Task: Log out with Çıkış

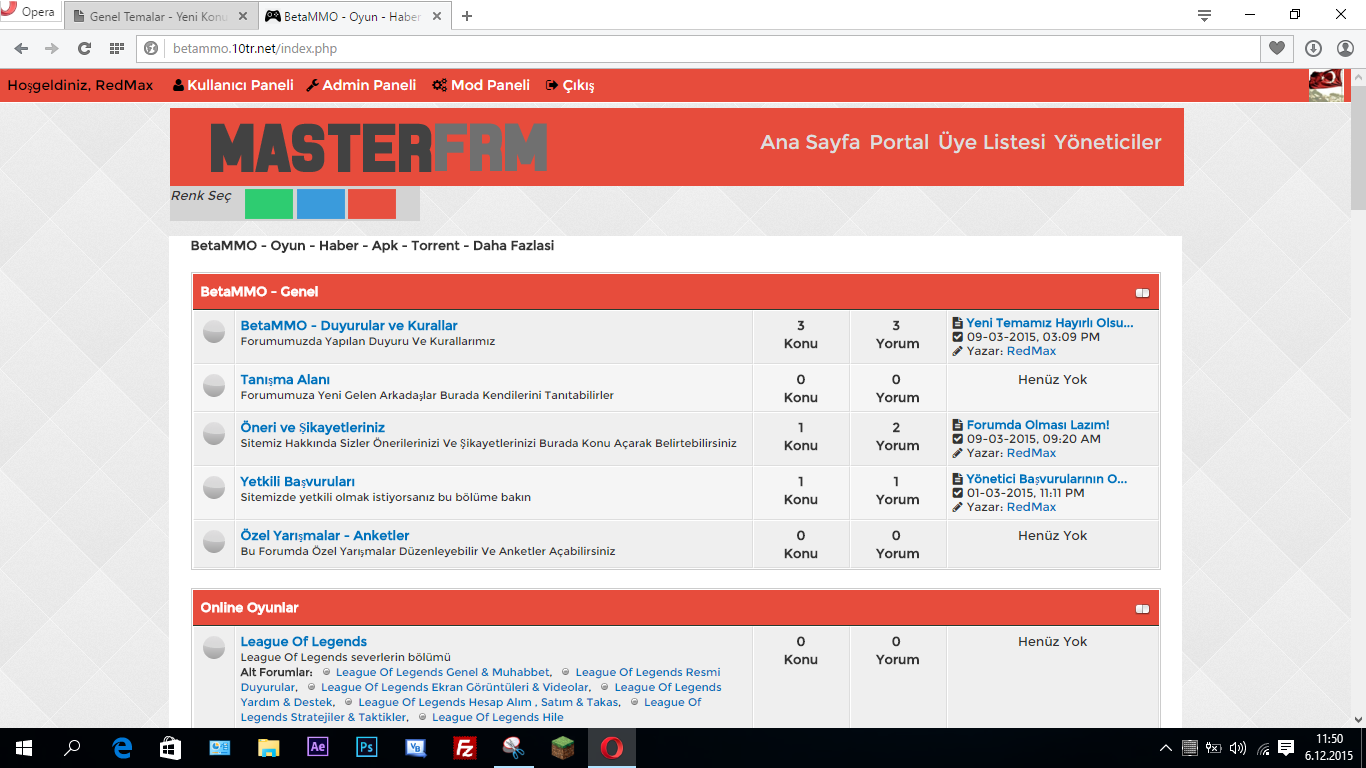Action: coord(570,85)
